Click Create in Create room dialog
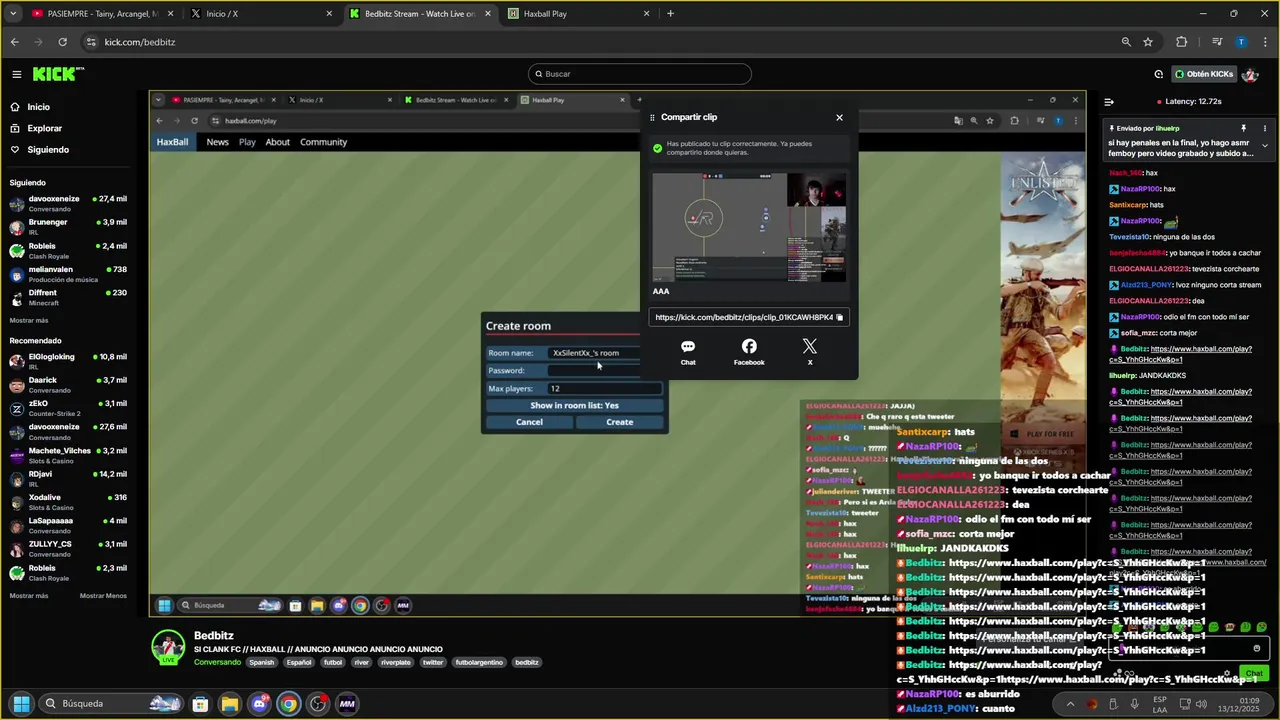 click(619, 422)
